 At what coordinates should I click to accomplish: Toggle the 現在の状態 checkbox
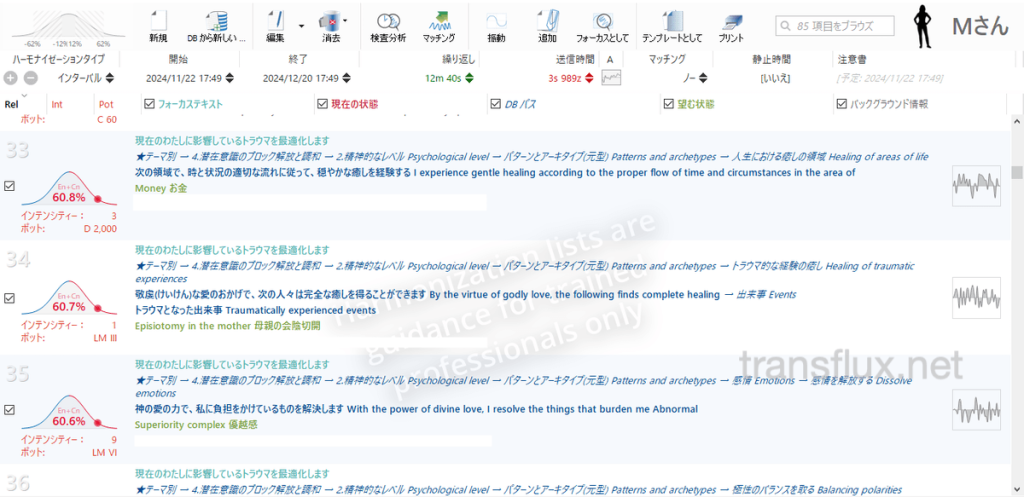pyautogui.click(x=322, y=104)
